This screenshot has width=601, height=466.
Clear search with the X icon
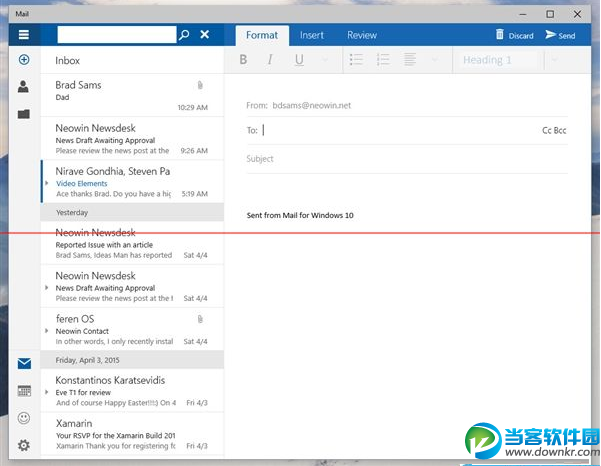tap(205, 34)
